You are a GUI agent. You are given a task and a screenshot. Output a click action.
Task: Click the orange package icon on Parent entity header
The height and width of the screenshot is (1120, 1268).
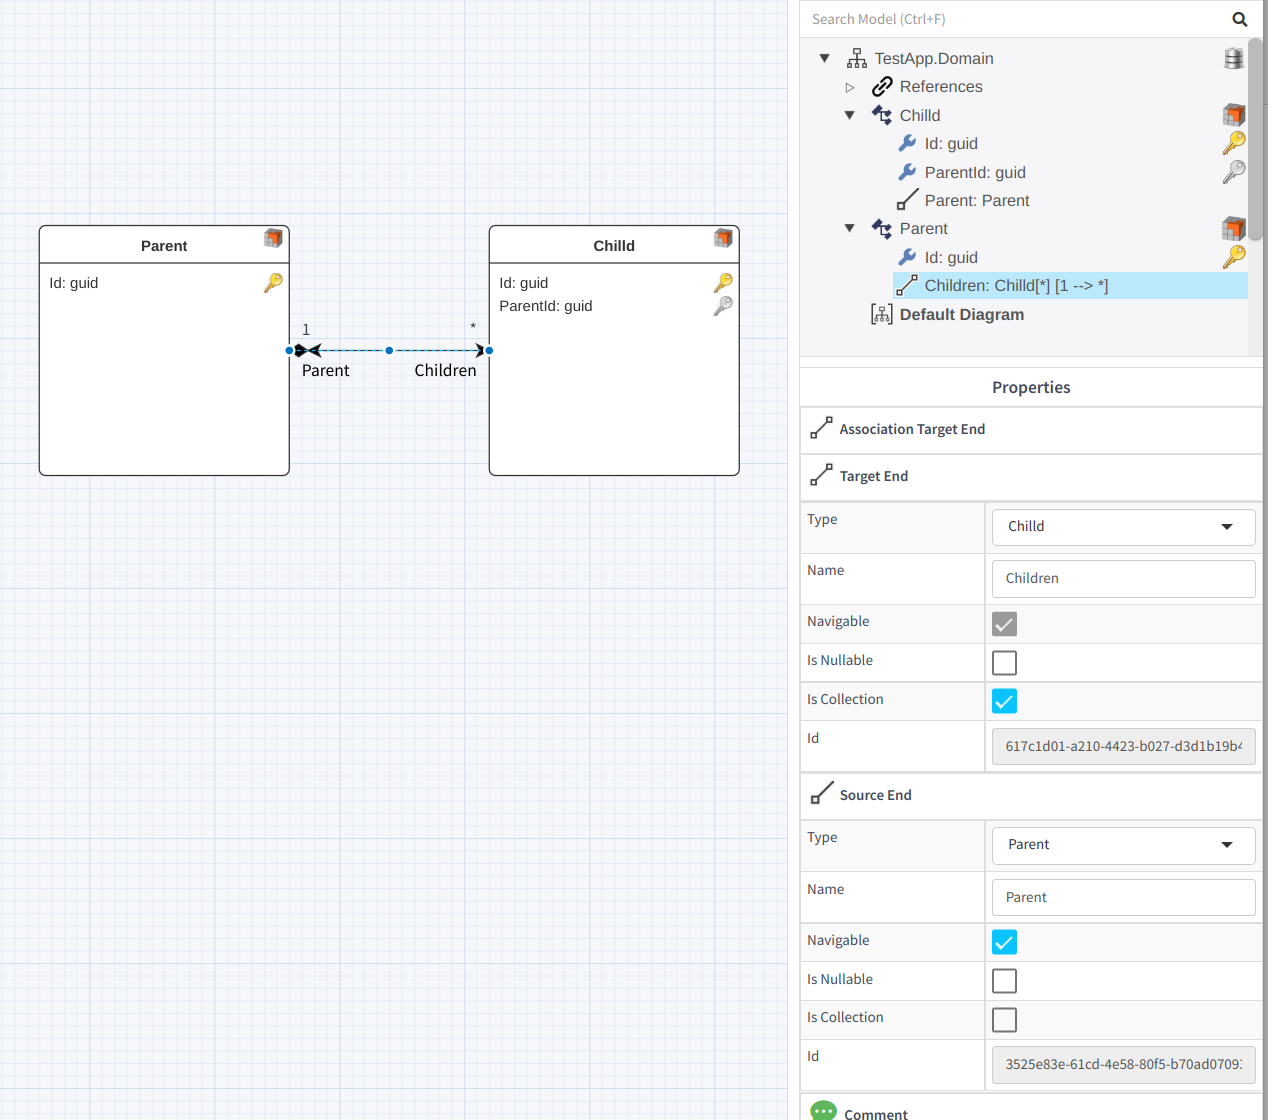272,238
